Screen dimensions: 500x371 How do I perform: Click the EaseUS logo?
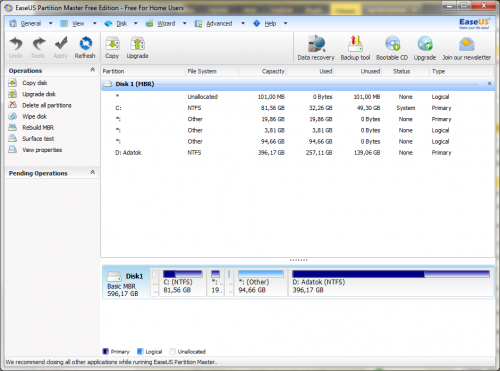coord(474,23)
